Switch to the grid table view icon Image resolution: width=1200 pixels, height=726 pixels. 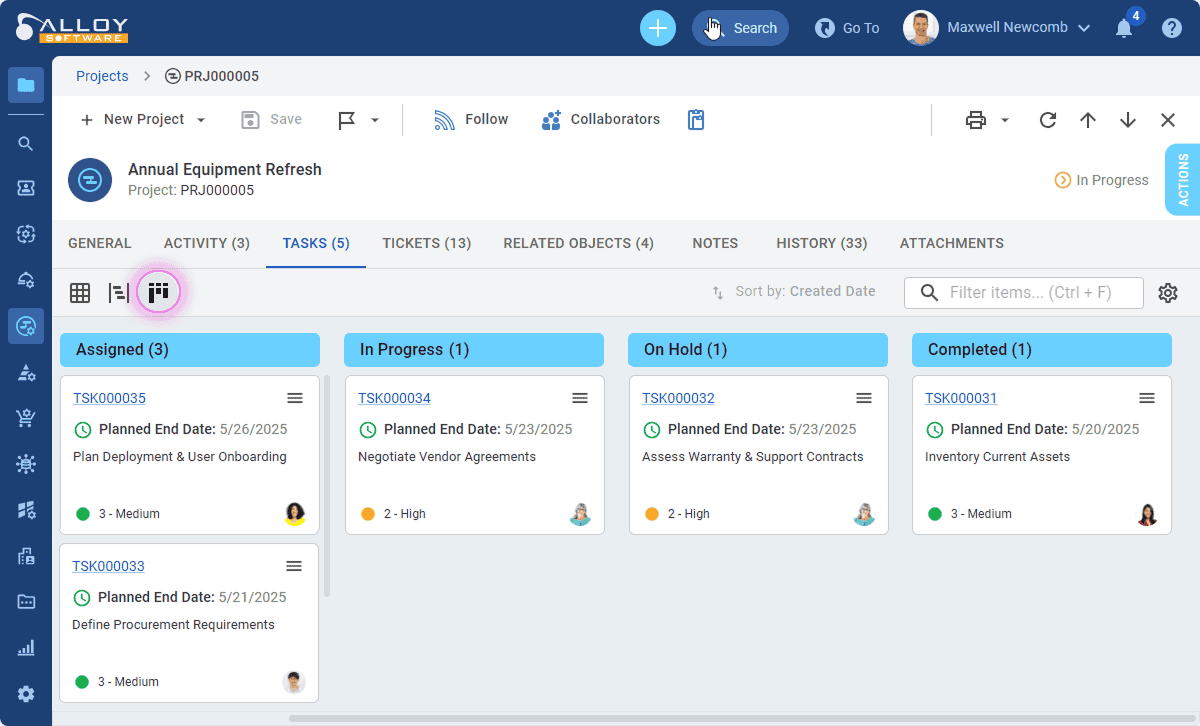click(x=80, y=293)
